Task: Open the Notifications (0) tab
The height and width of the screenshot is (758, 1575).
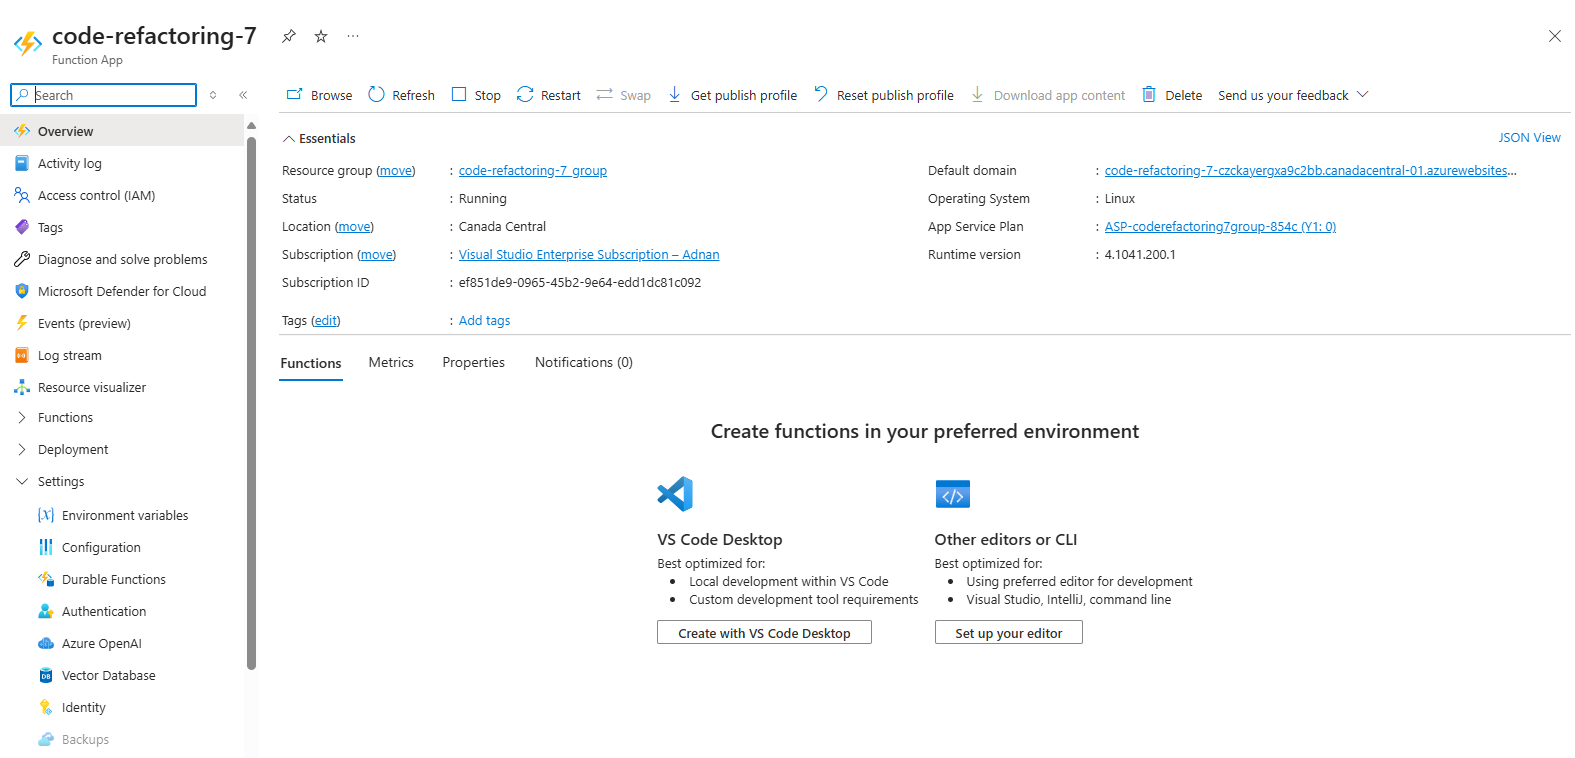Action: point(584,363)
